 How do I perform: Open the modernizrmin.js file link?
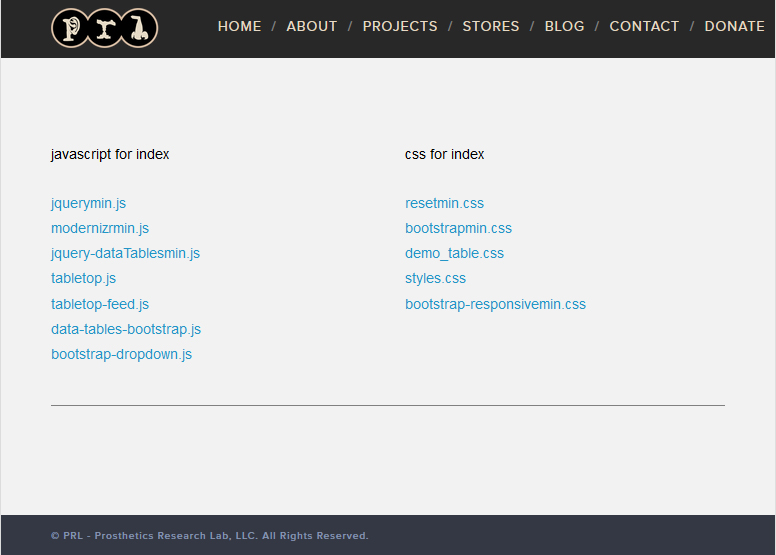[100, 228]
